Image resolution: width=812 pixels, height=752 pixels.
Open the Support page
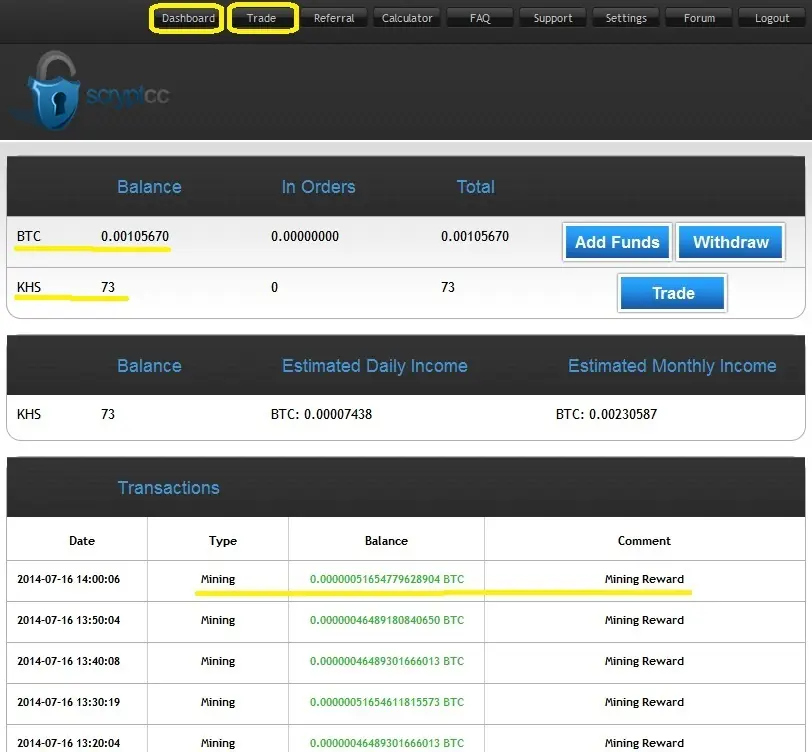(x=553, y=18)
